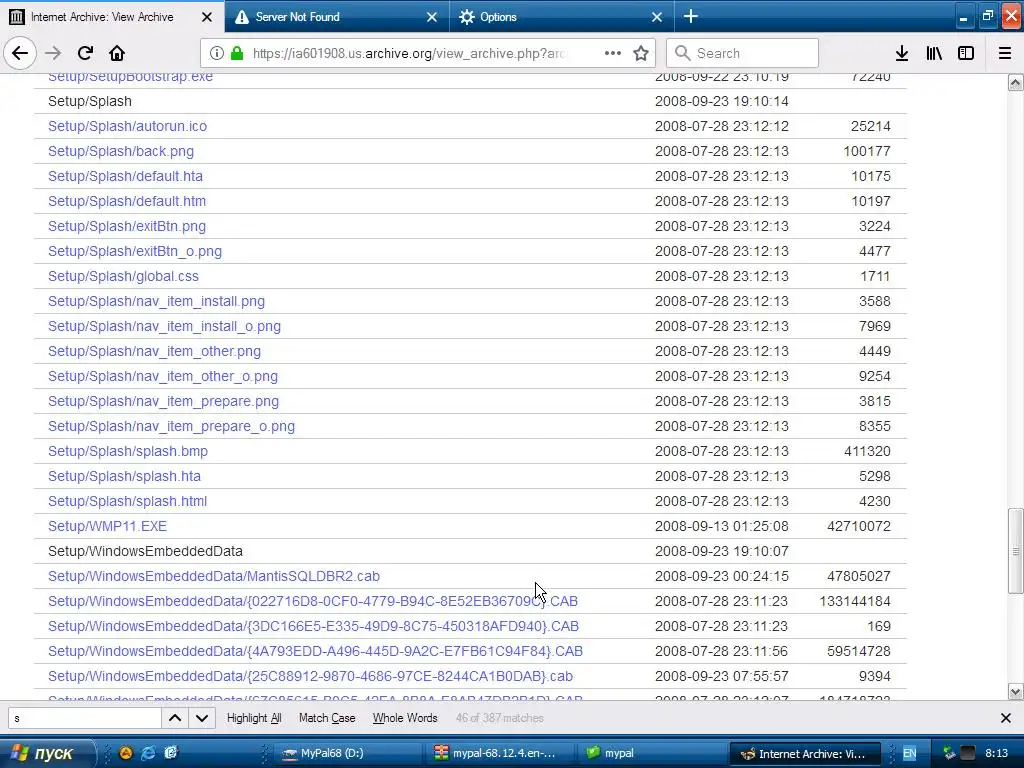Open the Windows Start (пуск) button

(x=48, y=753)
